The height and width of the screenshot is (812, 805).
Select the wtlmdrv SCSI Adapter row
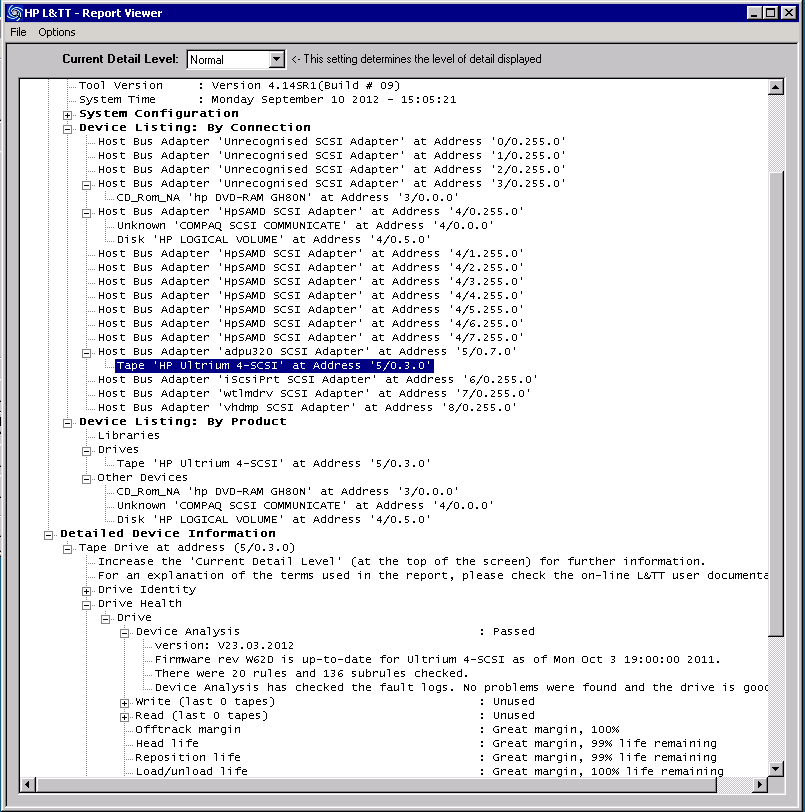point(314,394)
